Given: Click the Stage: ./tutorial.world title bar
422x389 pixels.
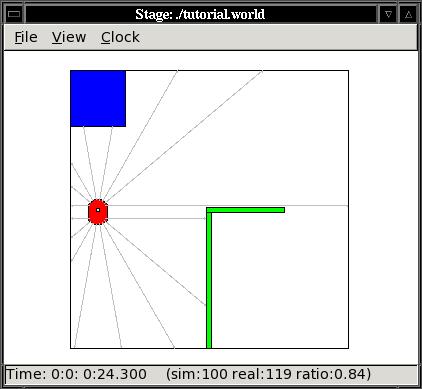Looking at the screenshot, I should [200, 14].
